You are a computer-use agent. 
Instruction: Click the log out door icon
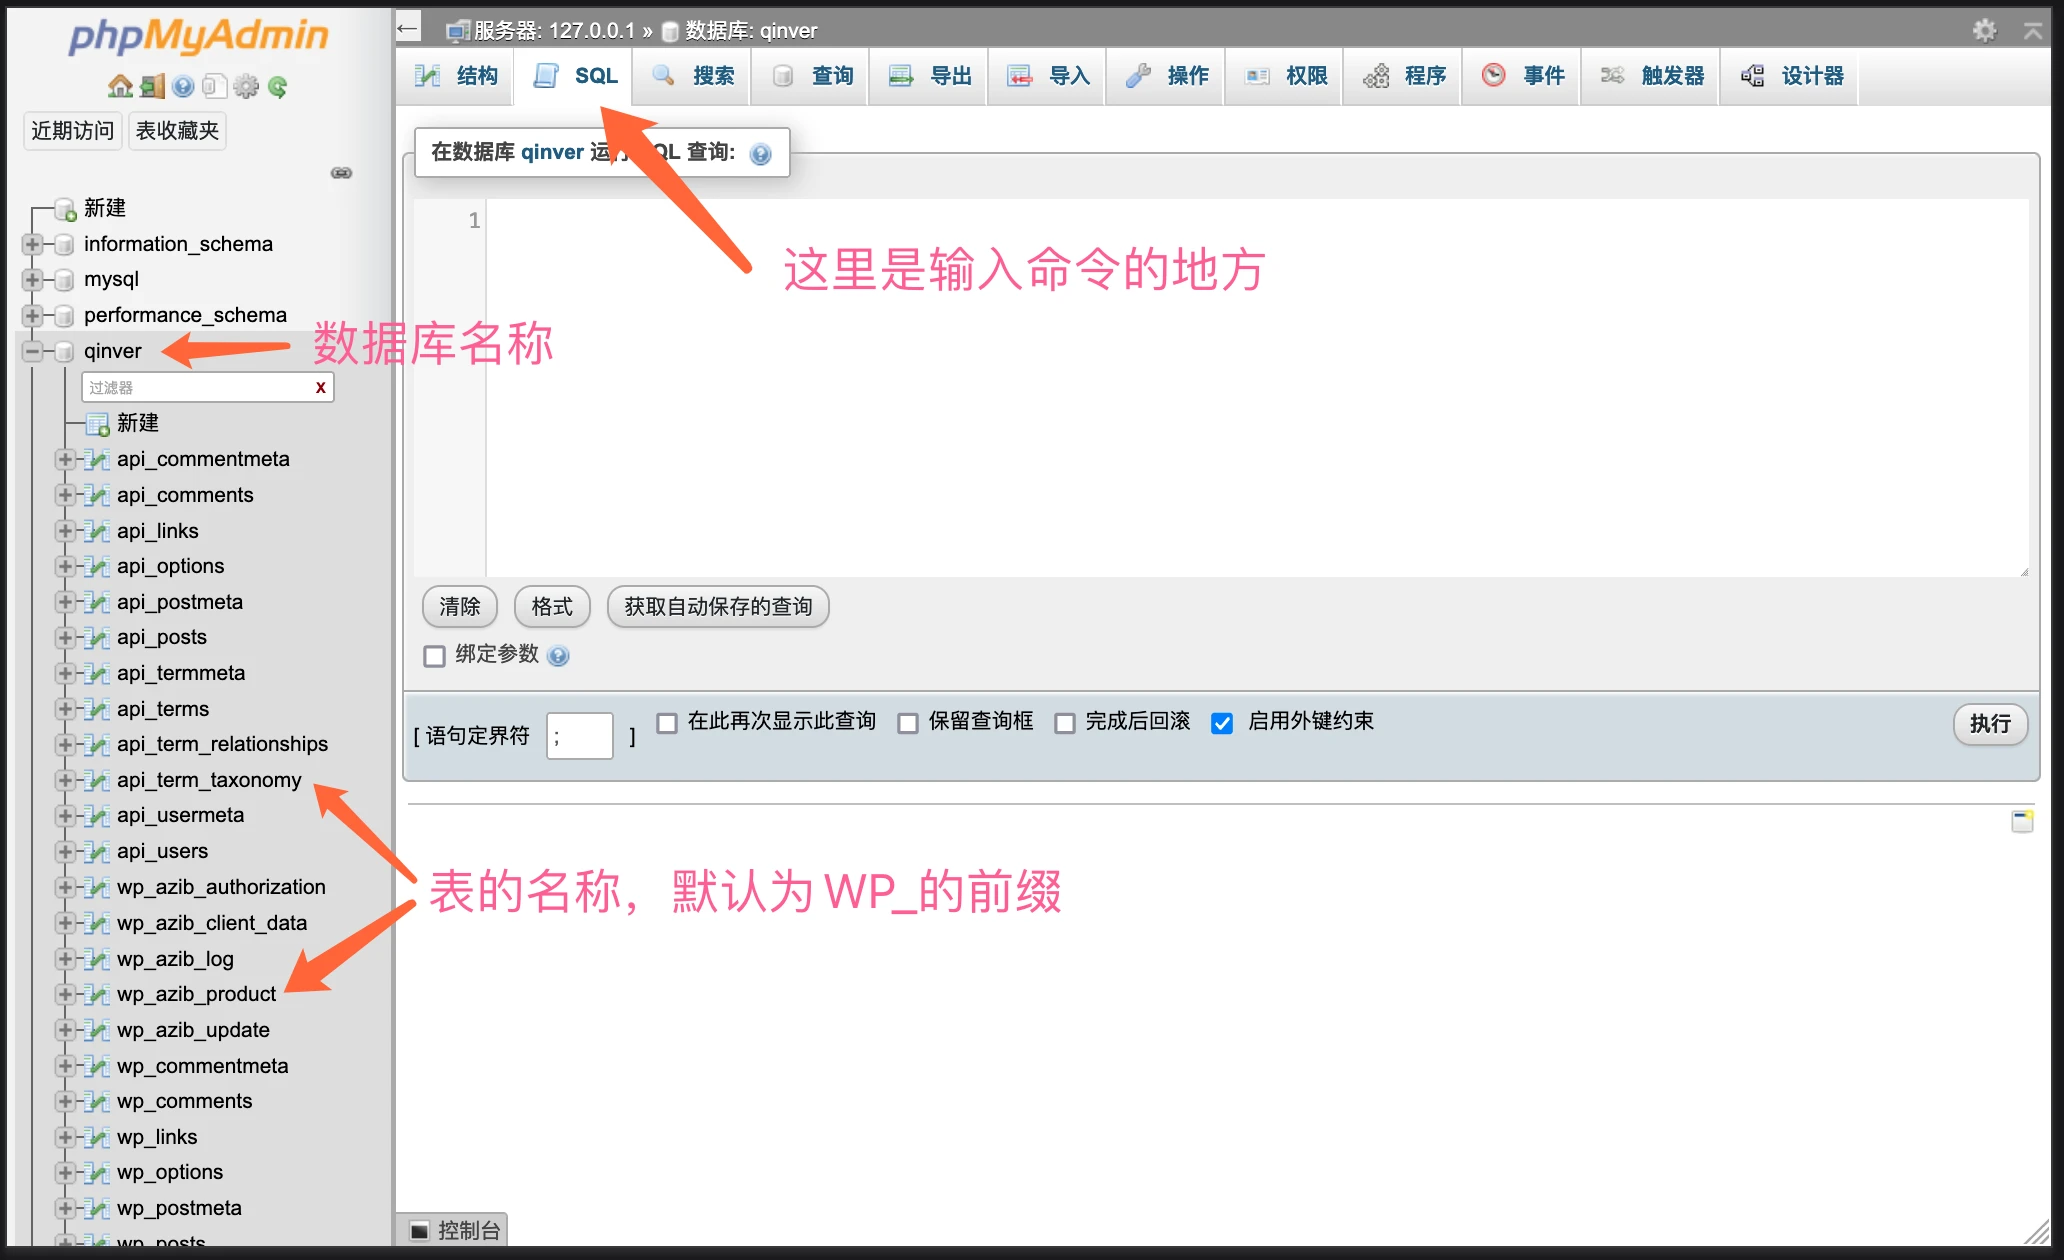pos(151,86)
